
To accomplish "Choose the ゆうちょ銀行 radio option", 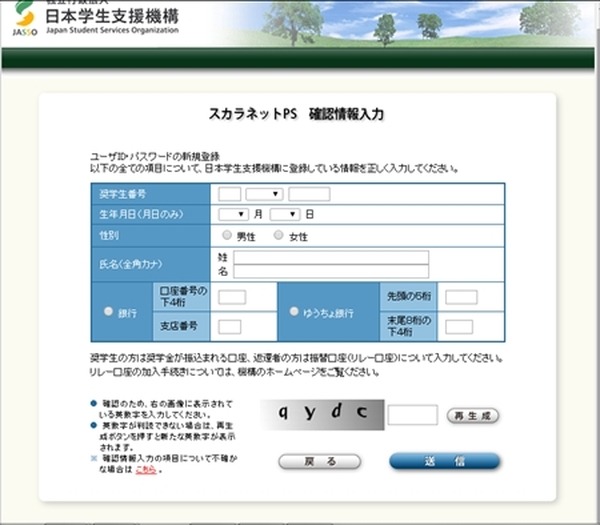I will [x=294, y=311].
